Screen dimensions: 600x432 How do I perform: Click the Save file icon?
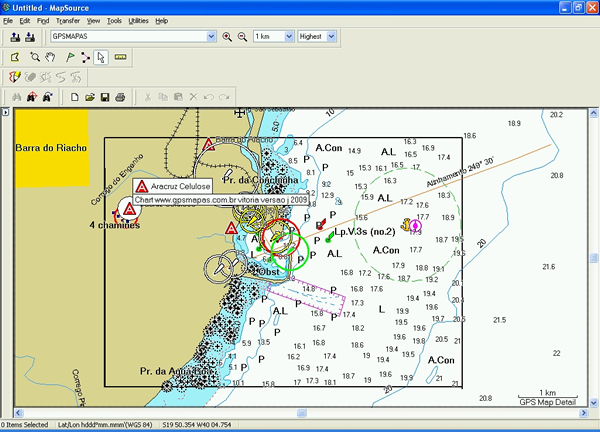105,97
